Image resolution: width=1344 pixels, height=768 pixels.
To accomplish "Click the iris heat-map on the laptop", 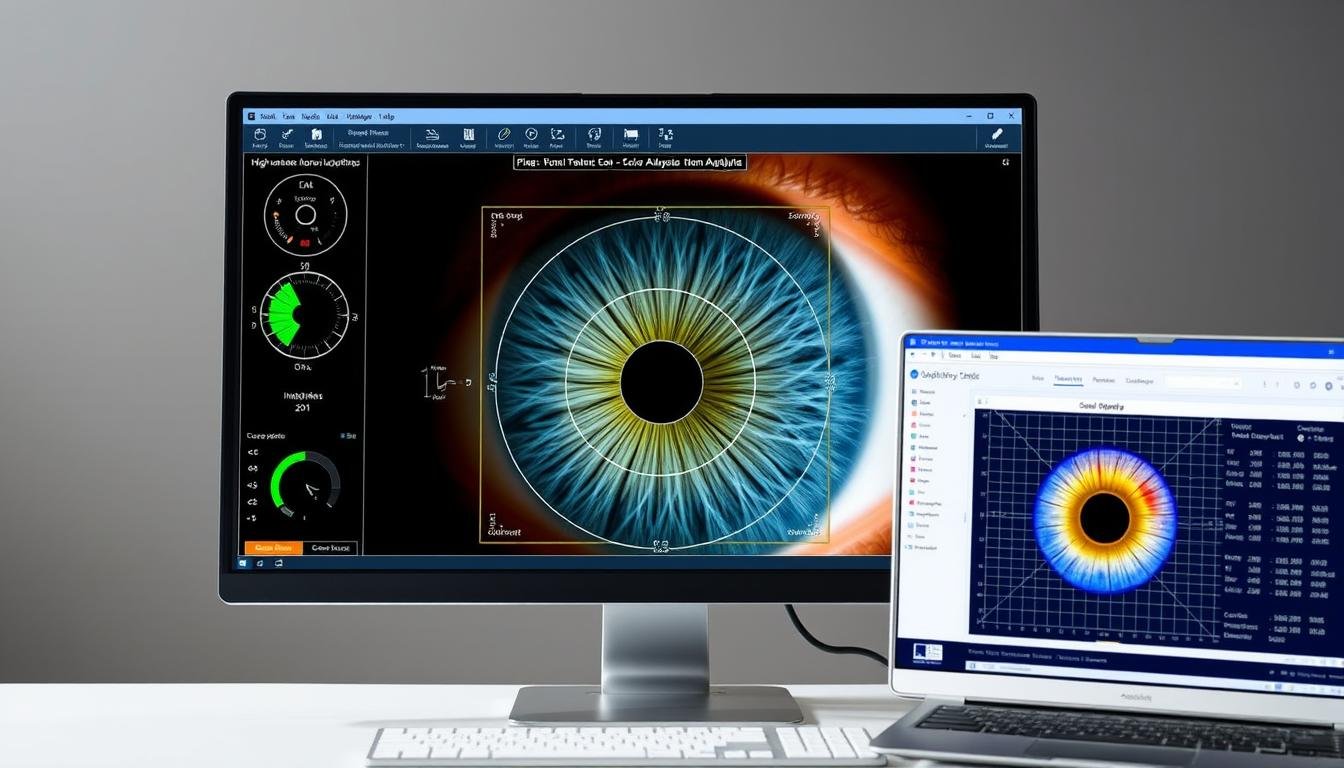I will 1105,518.
